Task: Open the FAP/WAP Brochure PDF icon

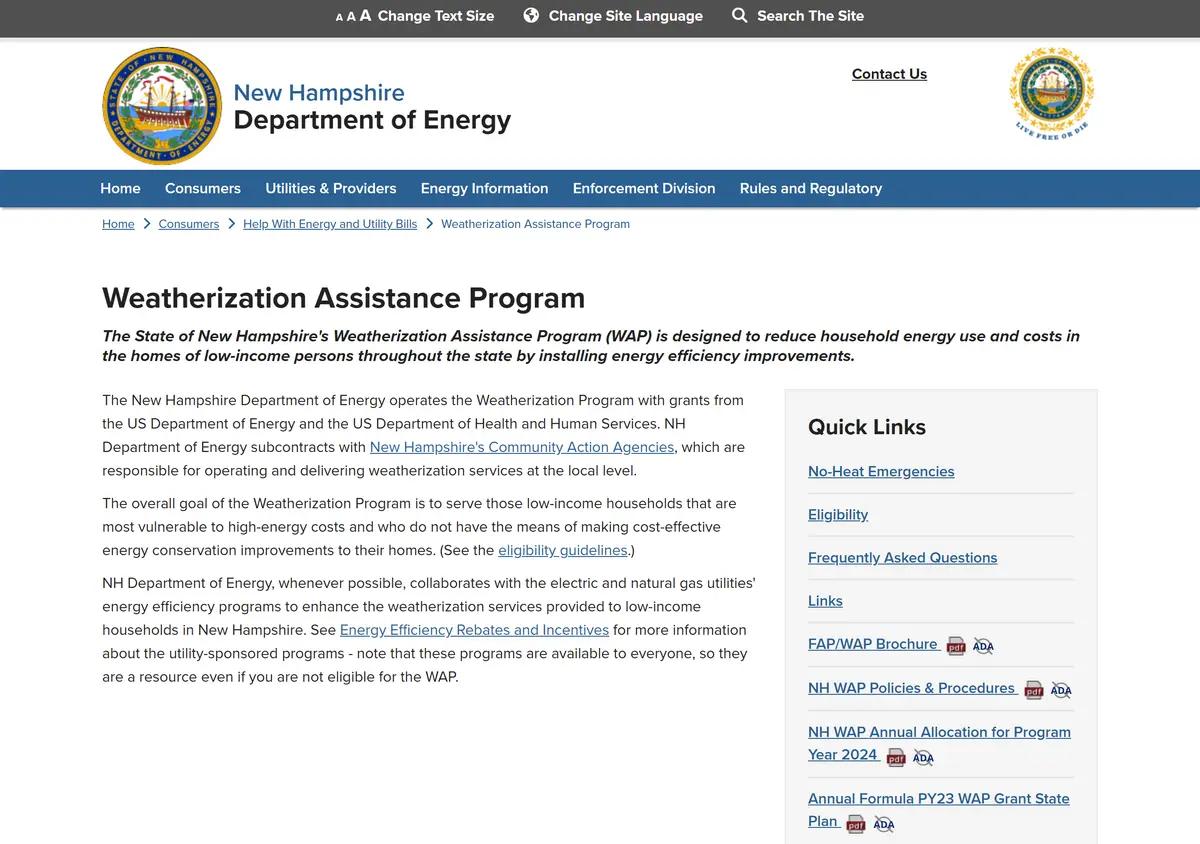Action: click(x=956, y=646)
